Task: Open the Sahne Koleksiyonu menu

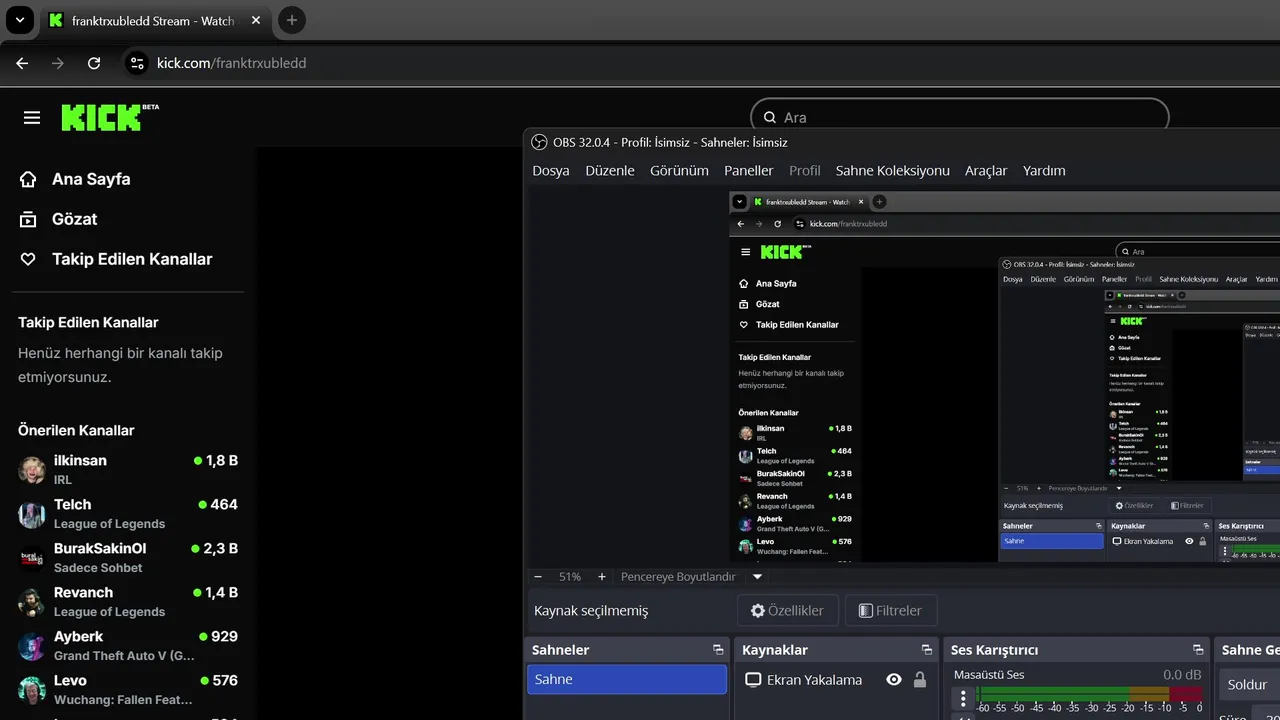Action: tap(893, 171)
